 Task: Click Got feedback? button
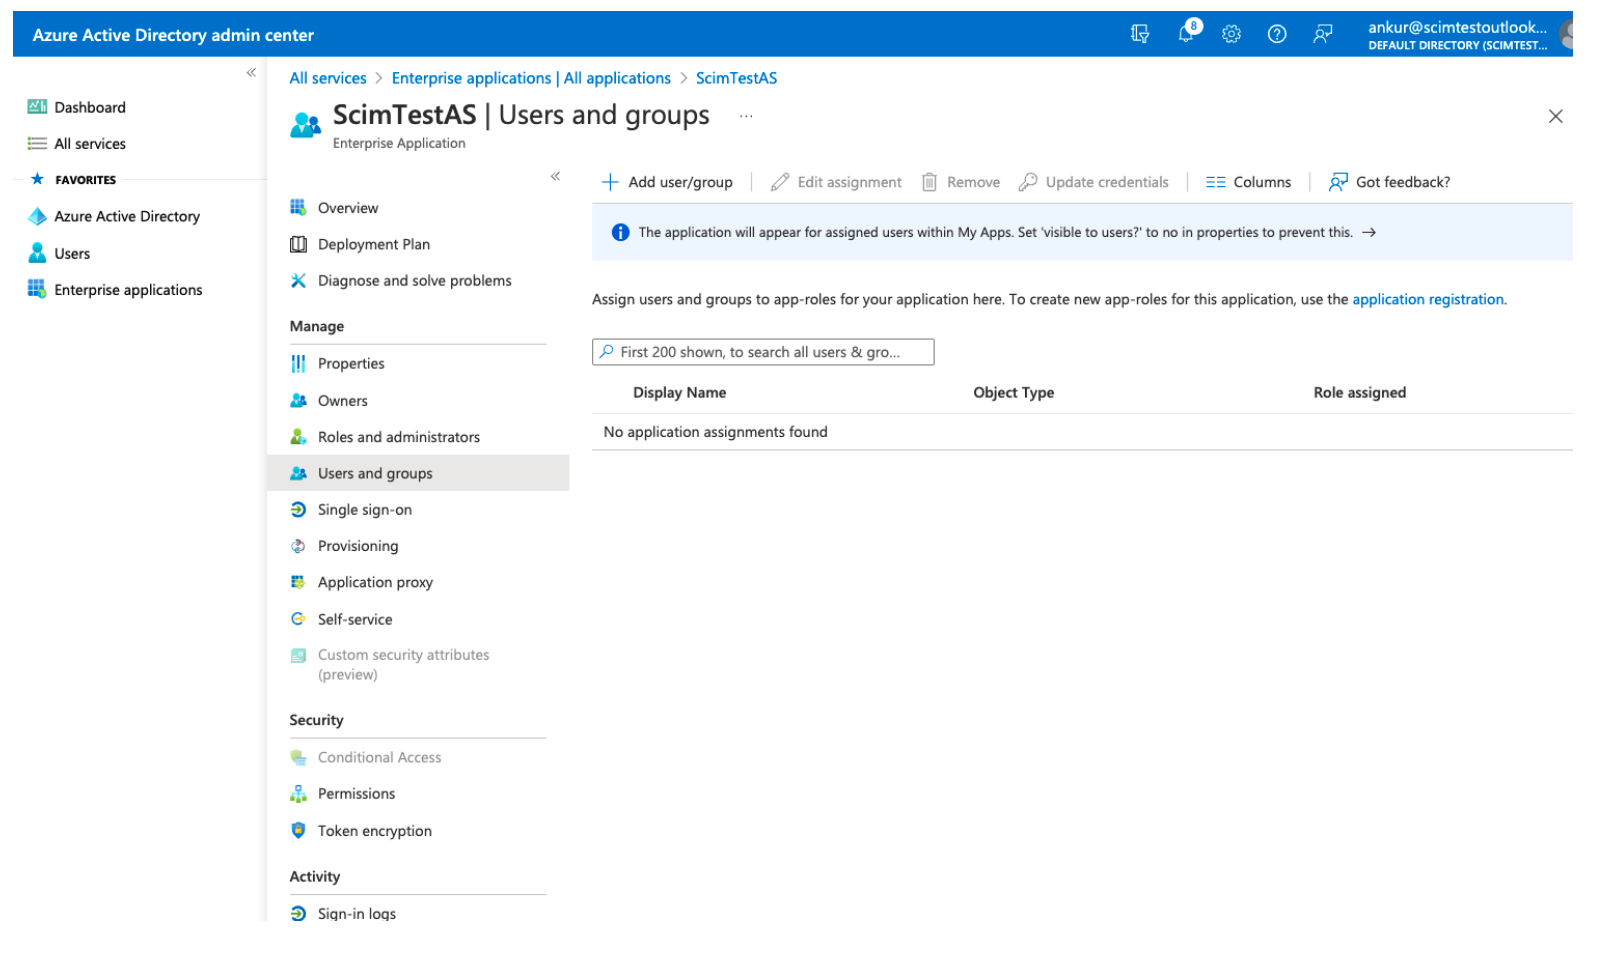[1390, 182]
